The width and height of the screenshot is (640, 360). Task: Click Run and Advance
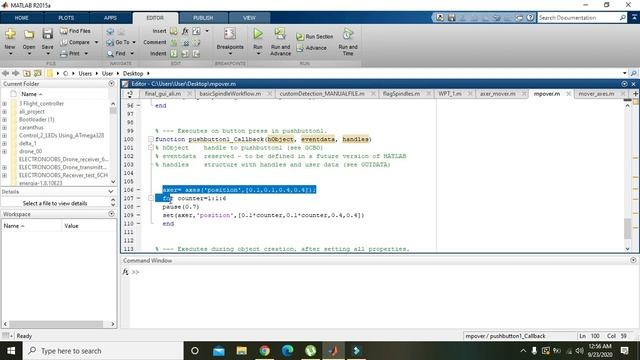(x=280, y=41)
